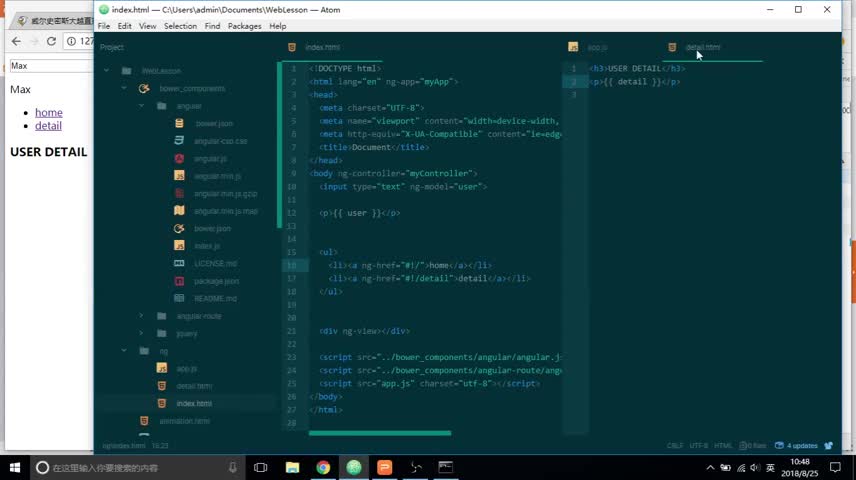856x480 pixels.
Task: Click the Max text input in browser
Action: click(x=51, y=66)
